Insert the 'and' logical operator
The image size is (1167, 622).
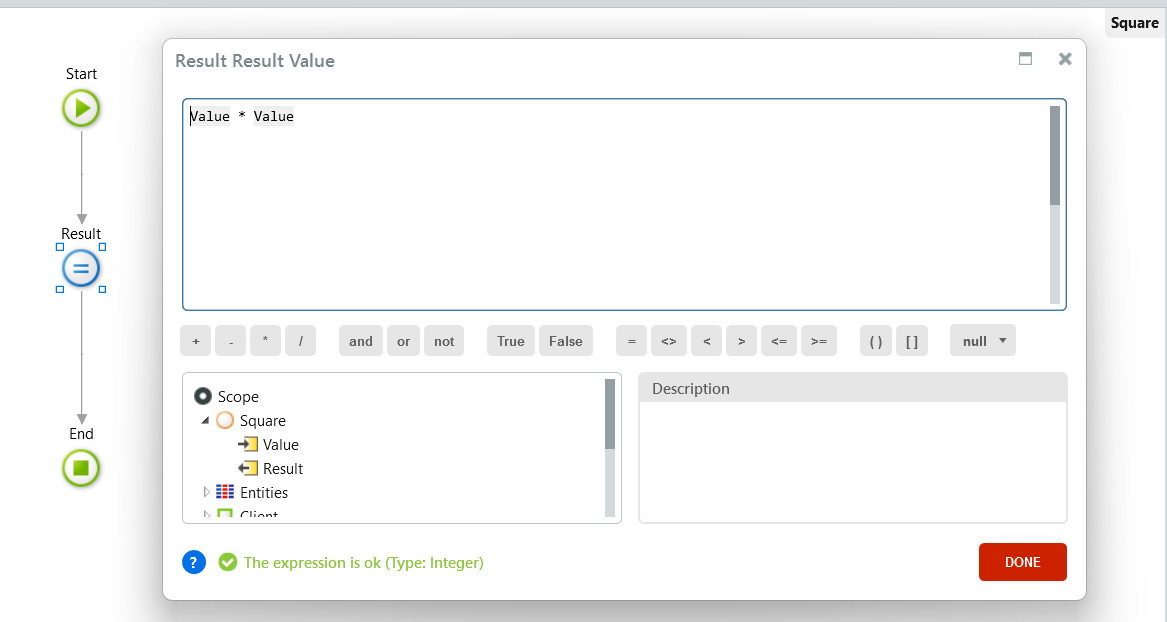360,340
